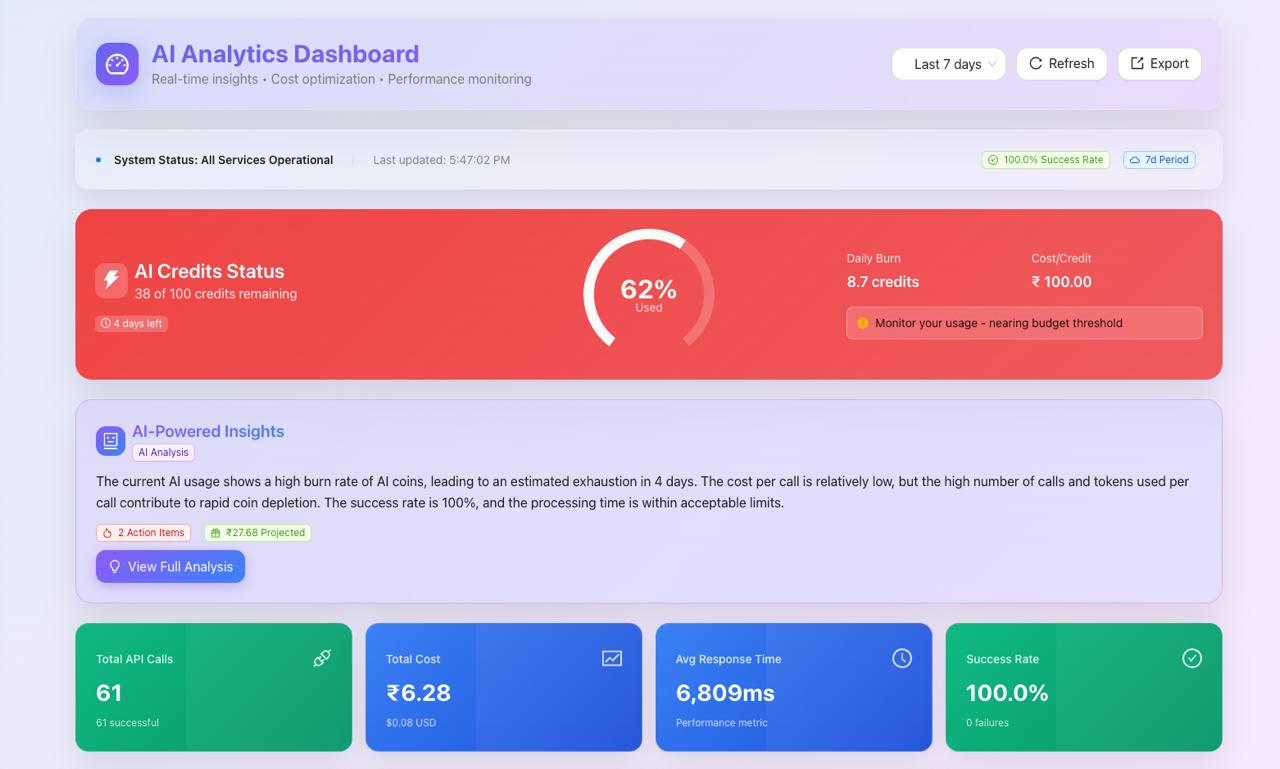This screenshot has height=769, width=1280.
Task: Click the dropdown chevron beside Last 7 days
Action: pos(992,64)
